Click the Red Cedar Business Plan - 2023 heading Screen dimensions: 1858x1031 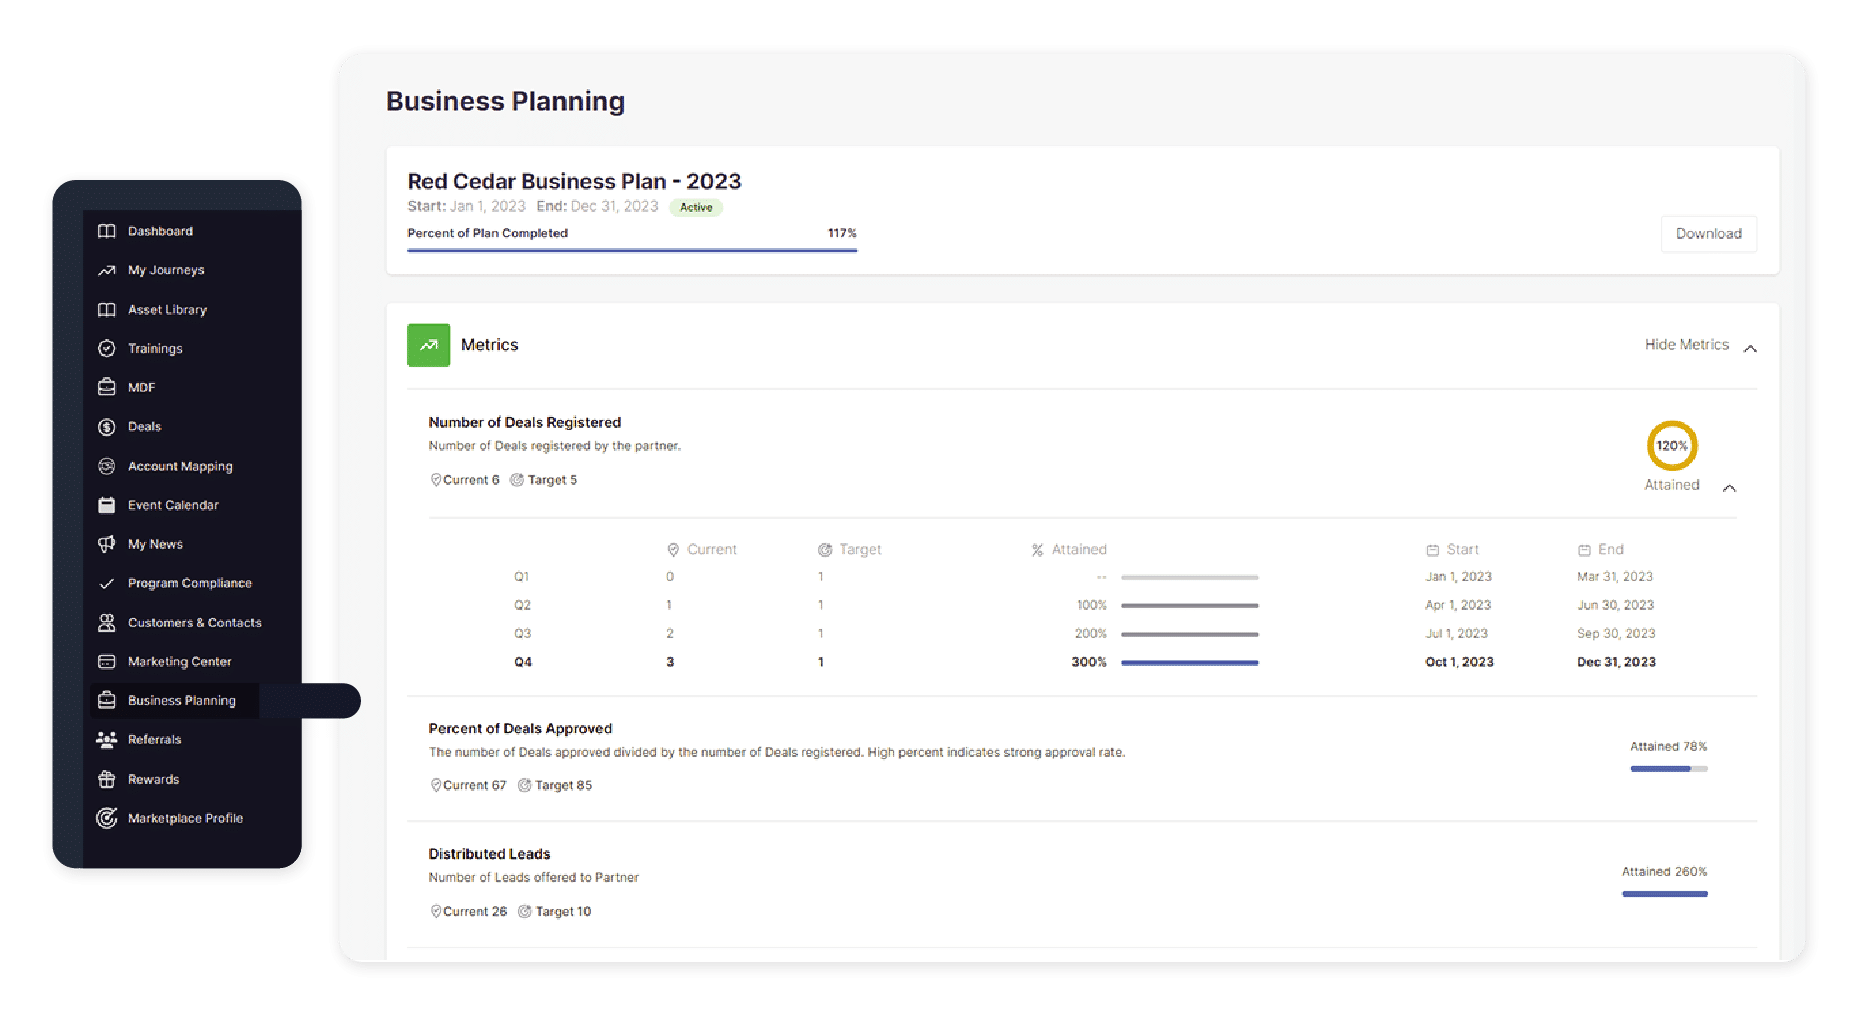[574, 182]
